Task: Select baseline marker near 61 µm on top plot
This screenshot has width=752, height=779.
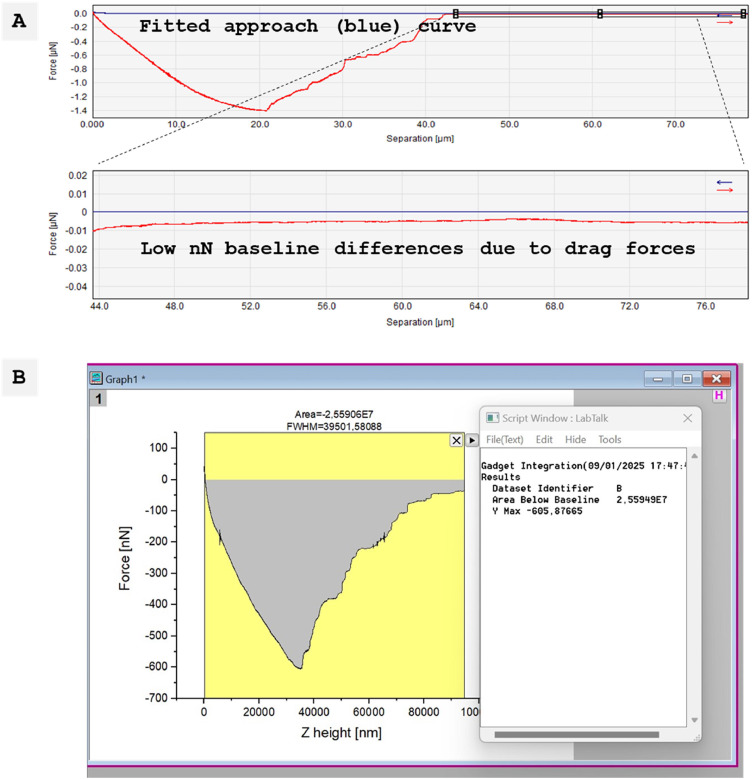Action: coord(600,14)
